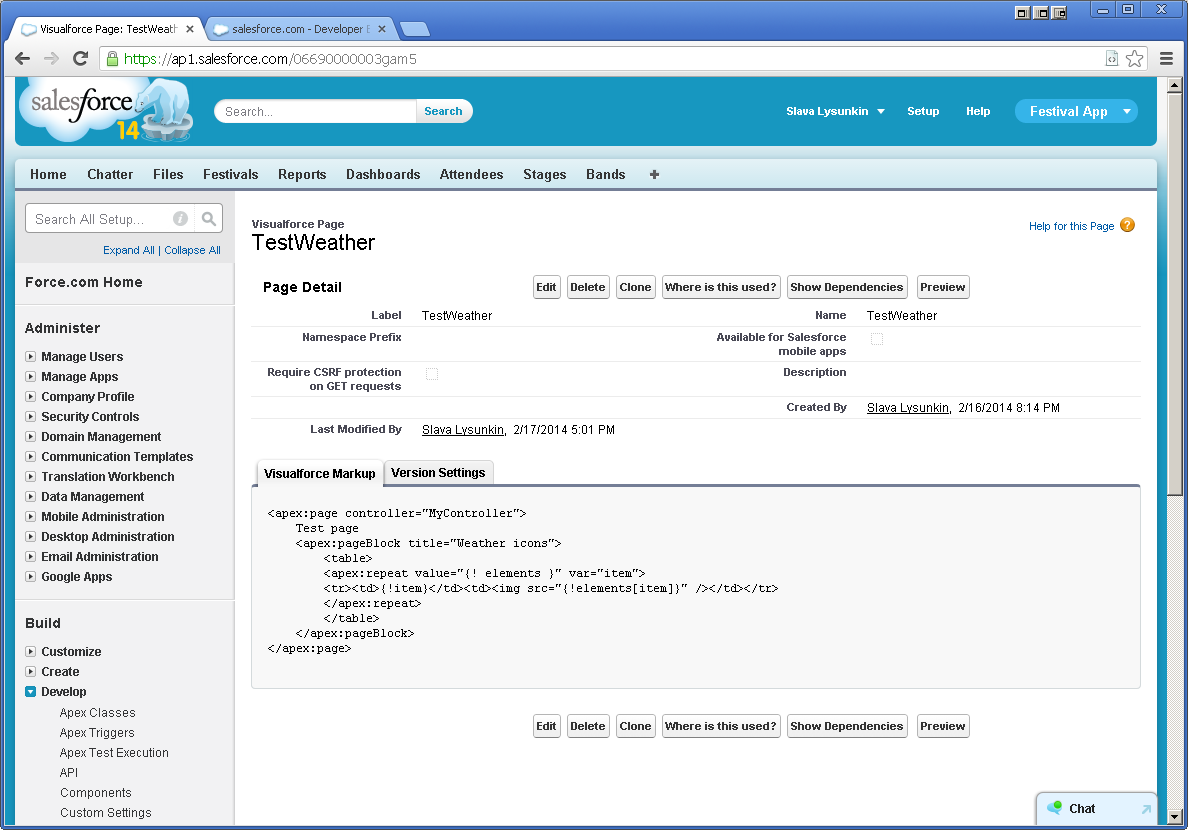The height and width of the screenshot is (830, 1188).
Task: Expand the Create section
Action: click(30, 672)
